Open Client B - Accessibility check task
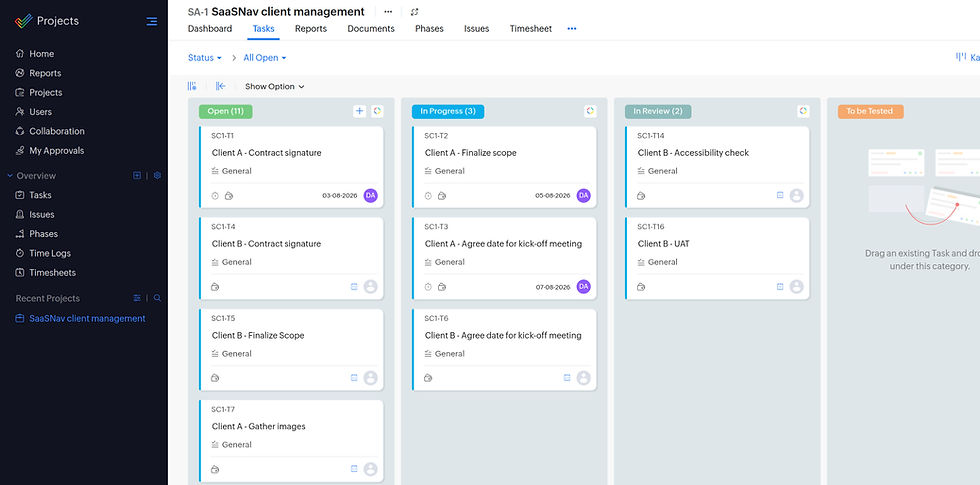The height and width of the screenshot is (485, 980). [x=693, y=152]
